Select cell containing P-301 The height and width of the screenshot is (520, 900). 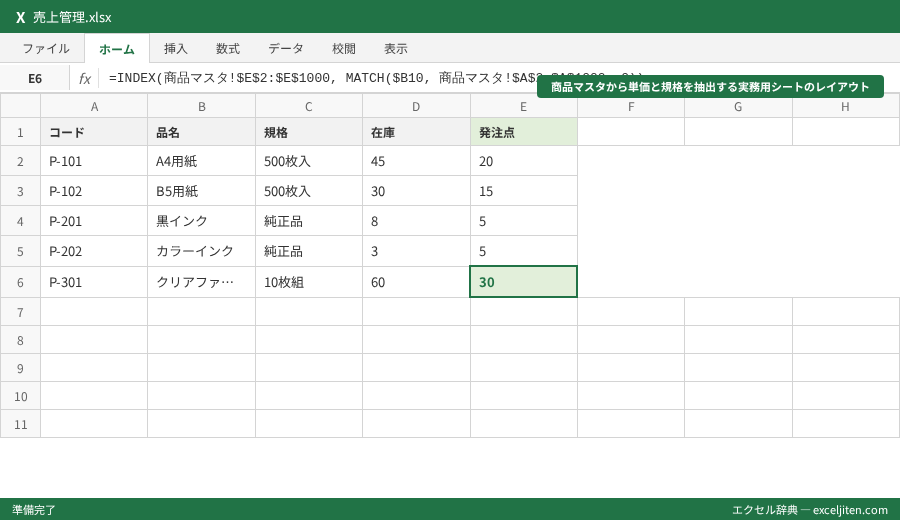click(94, 282)
